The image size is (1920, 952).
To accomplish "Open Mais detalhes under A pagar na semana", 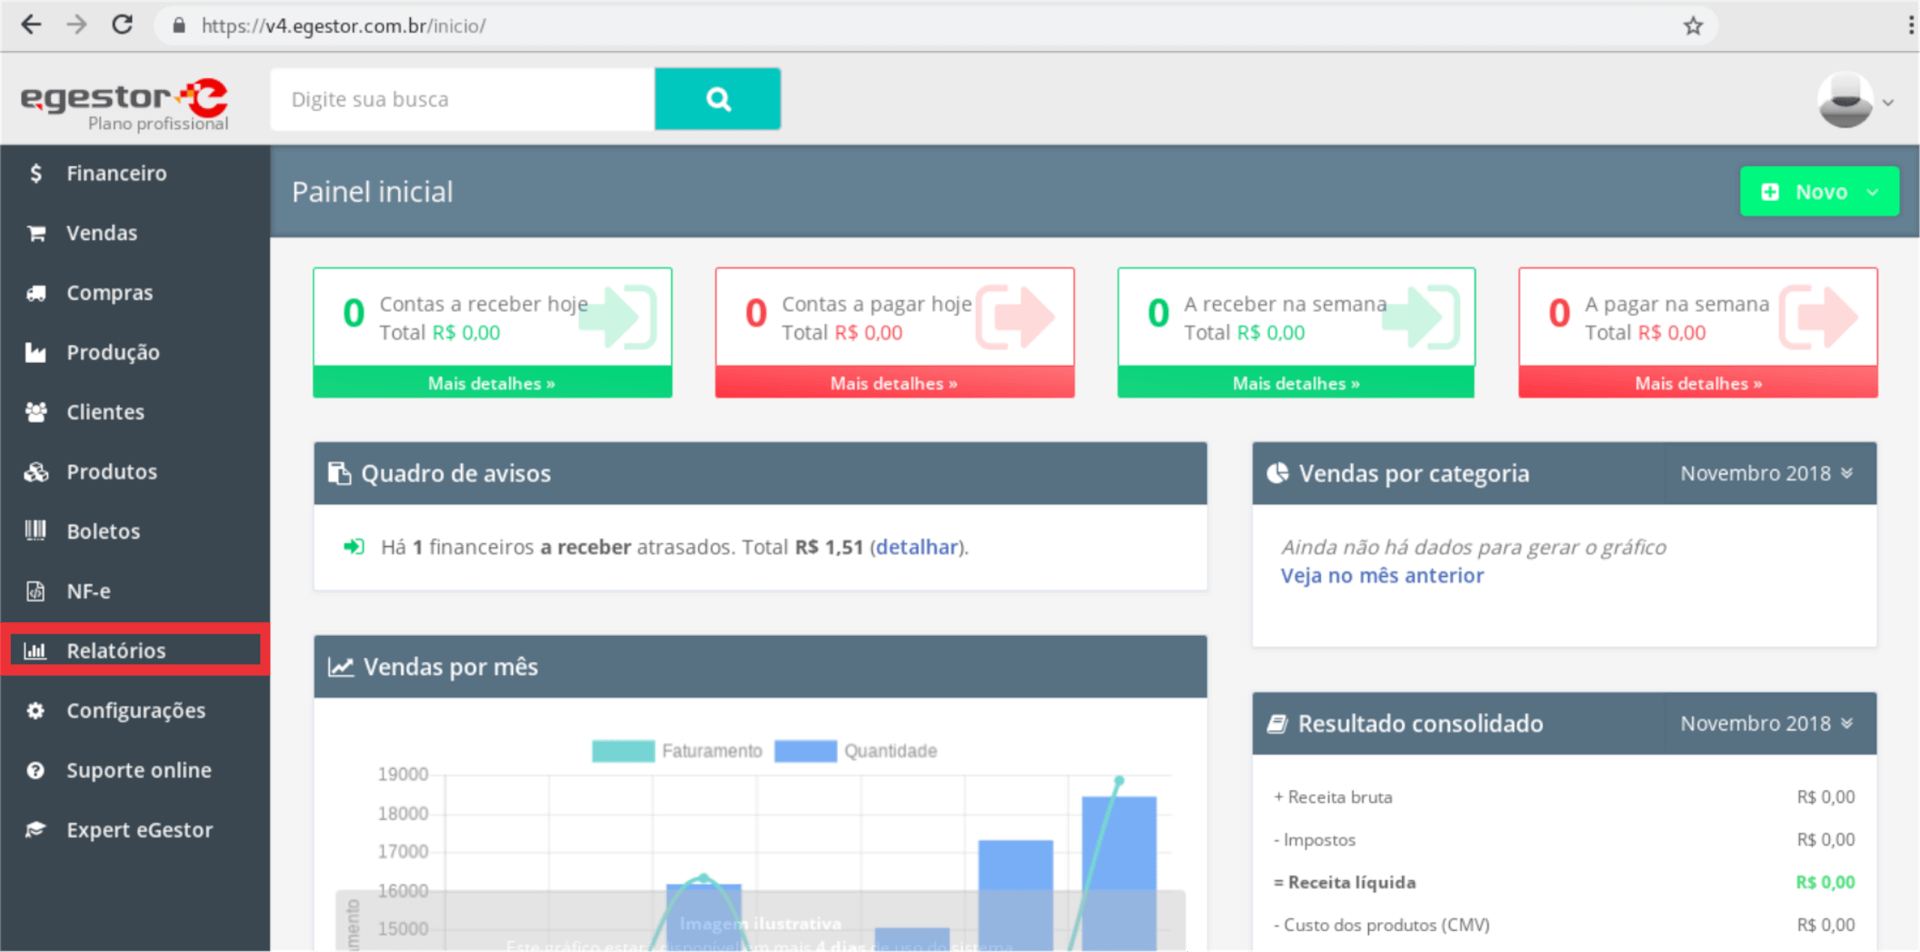I will click(x=1698, y=383).
